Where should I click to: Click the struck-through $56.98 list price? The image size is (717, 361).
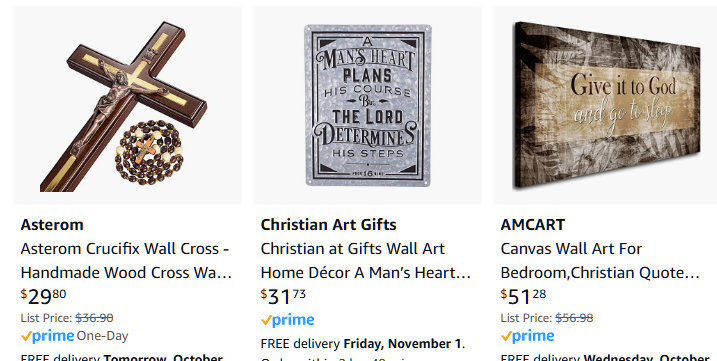[x=574, y=318]
